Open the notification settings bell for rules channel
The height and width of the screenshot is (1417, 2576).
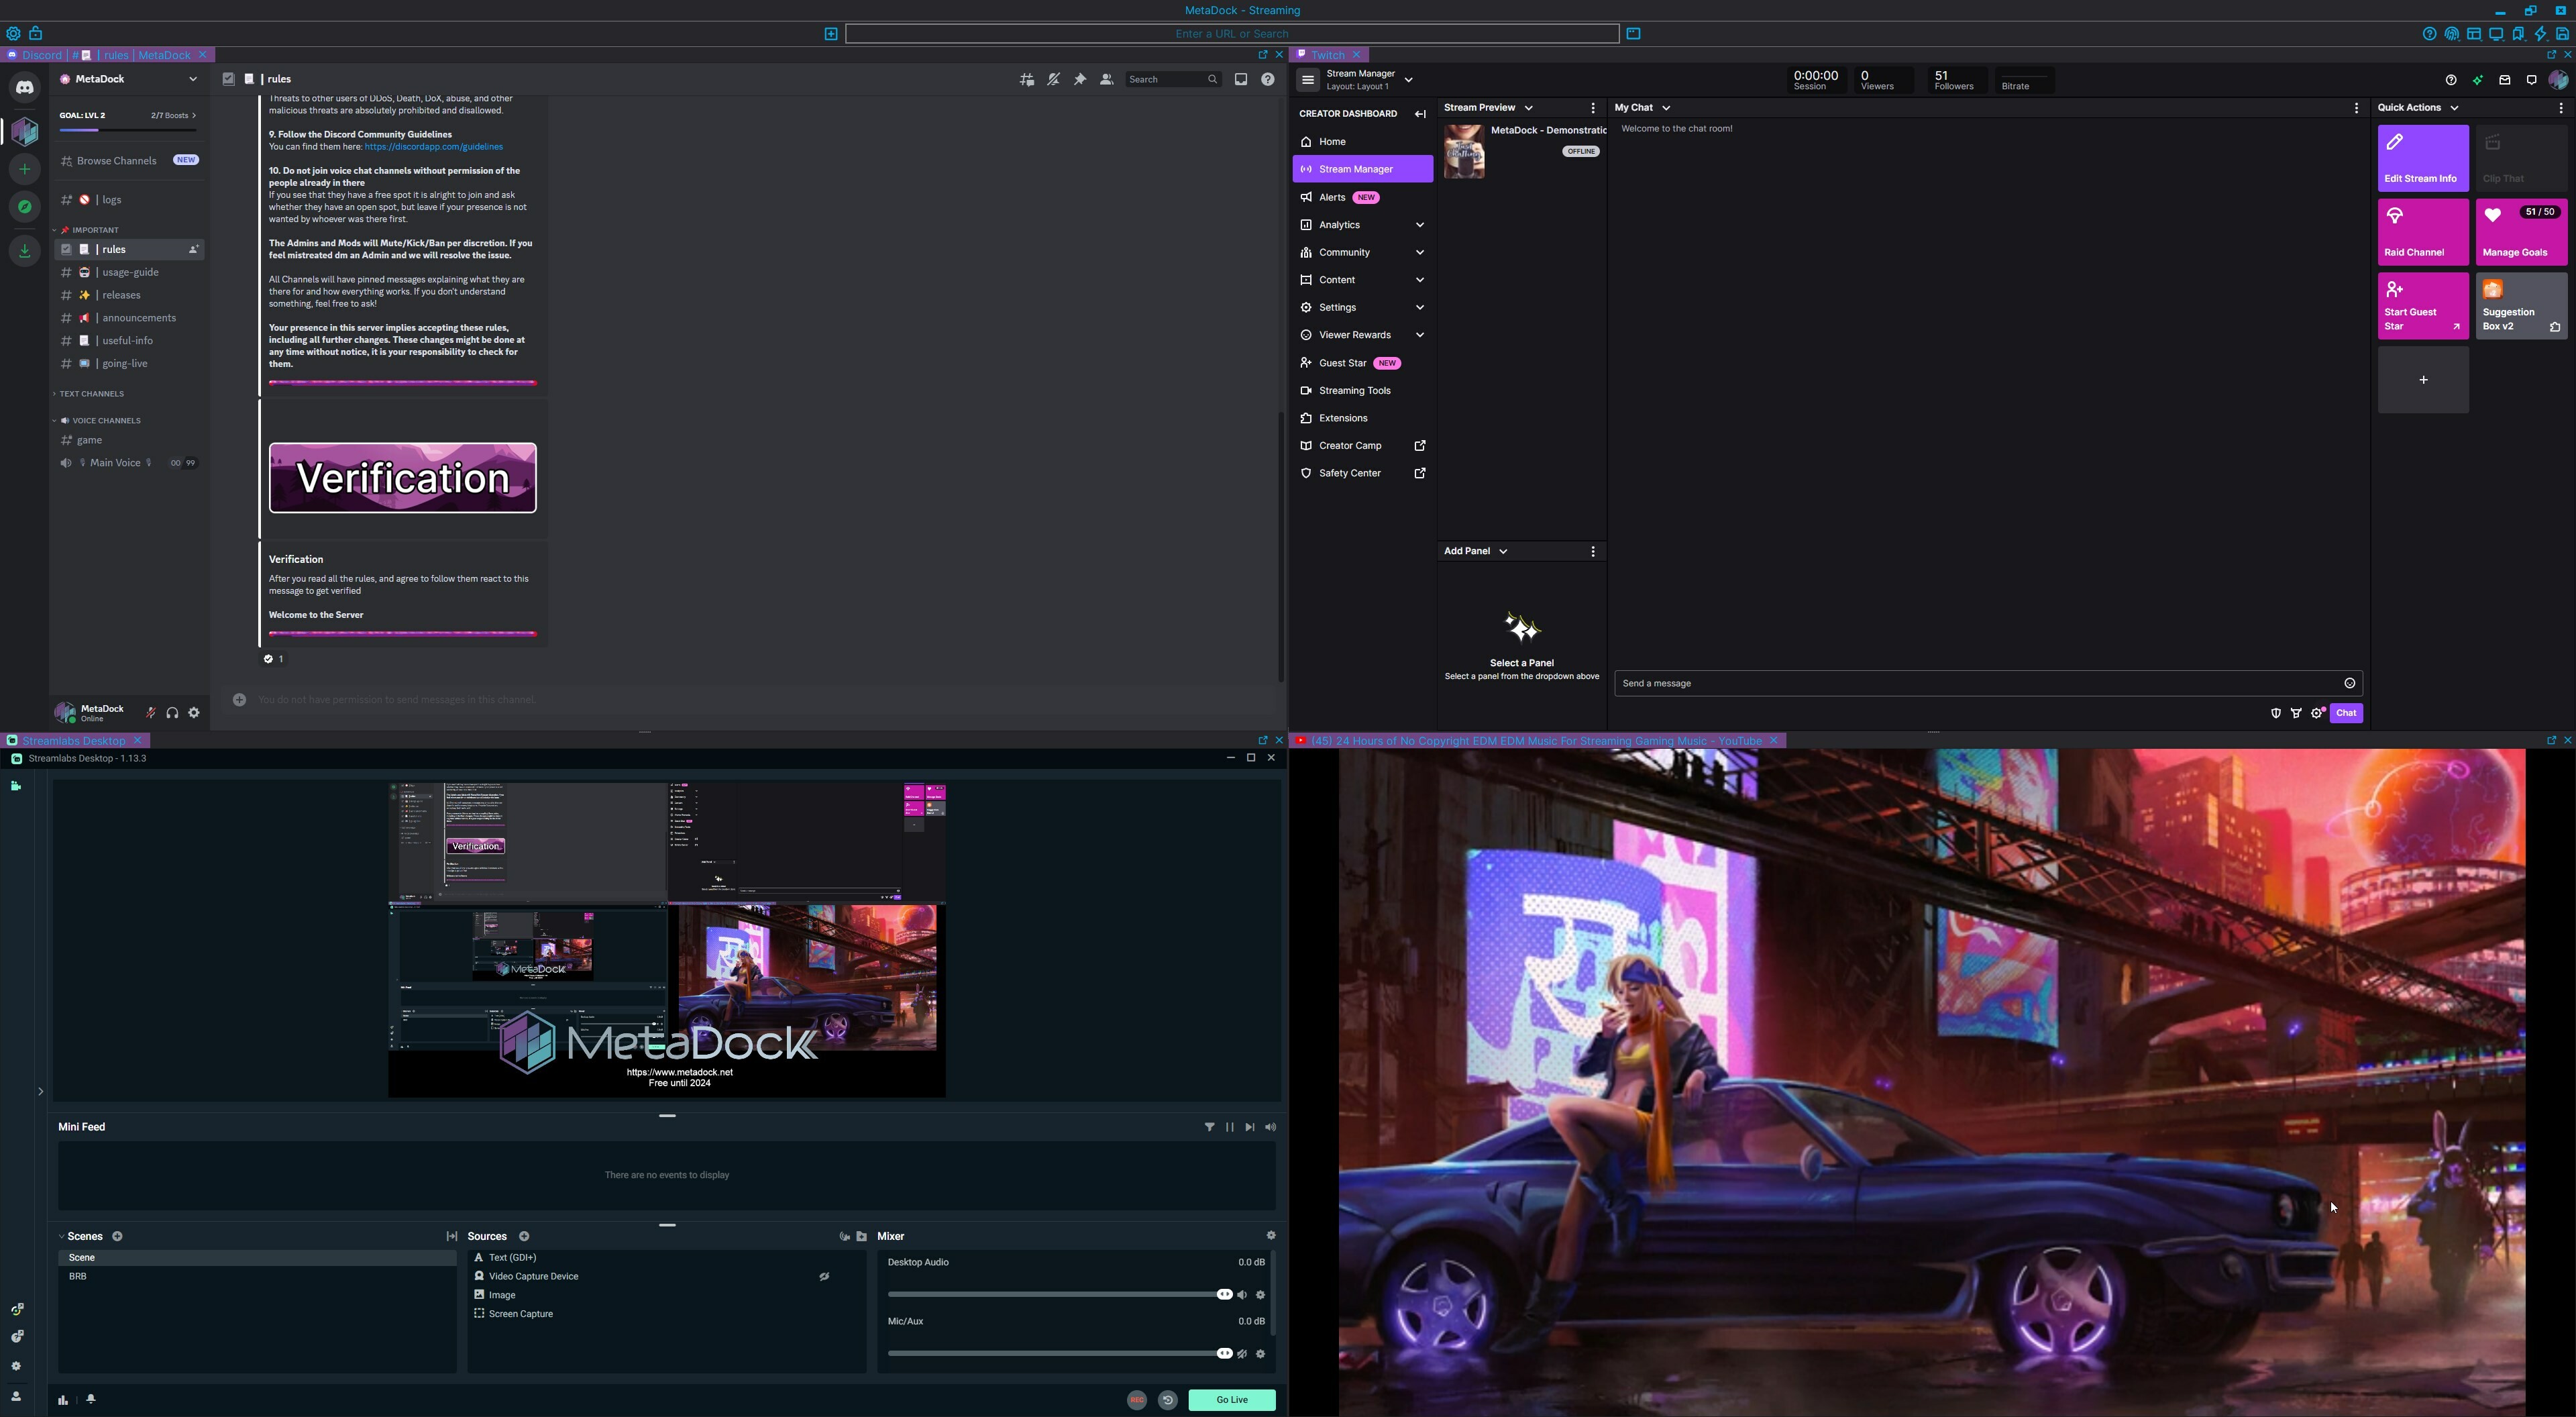point(1053,79)
